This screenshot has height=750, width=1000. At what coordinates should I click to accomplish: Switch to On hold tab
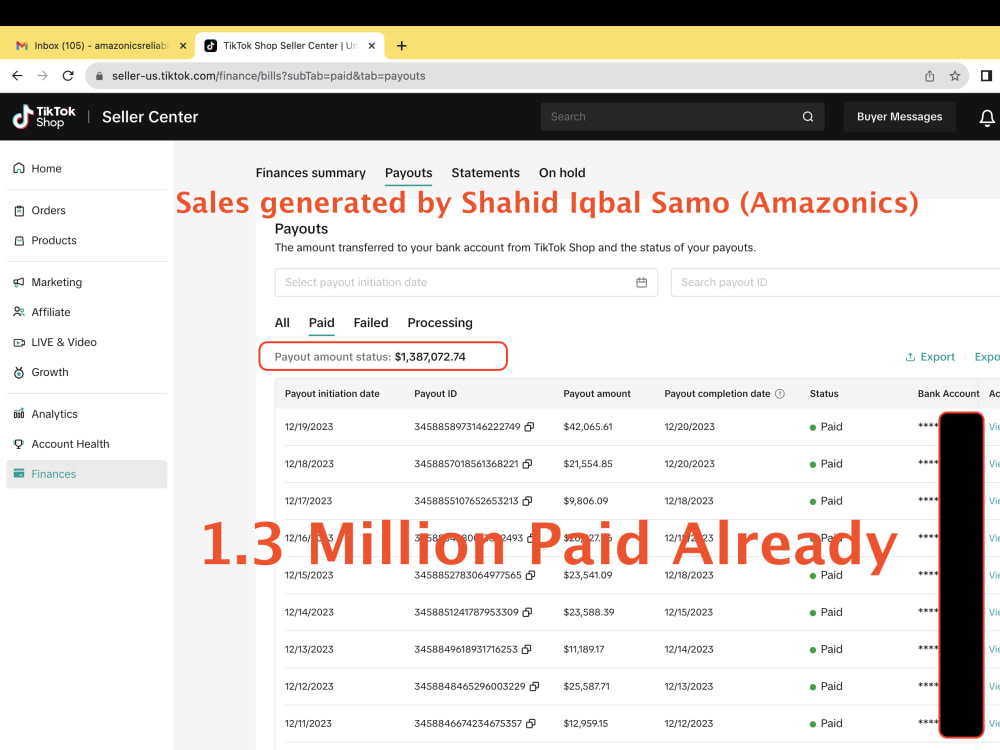click(x=562, y=173)
